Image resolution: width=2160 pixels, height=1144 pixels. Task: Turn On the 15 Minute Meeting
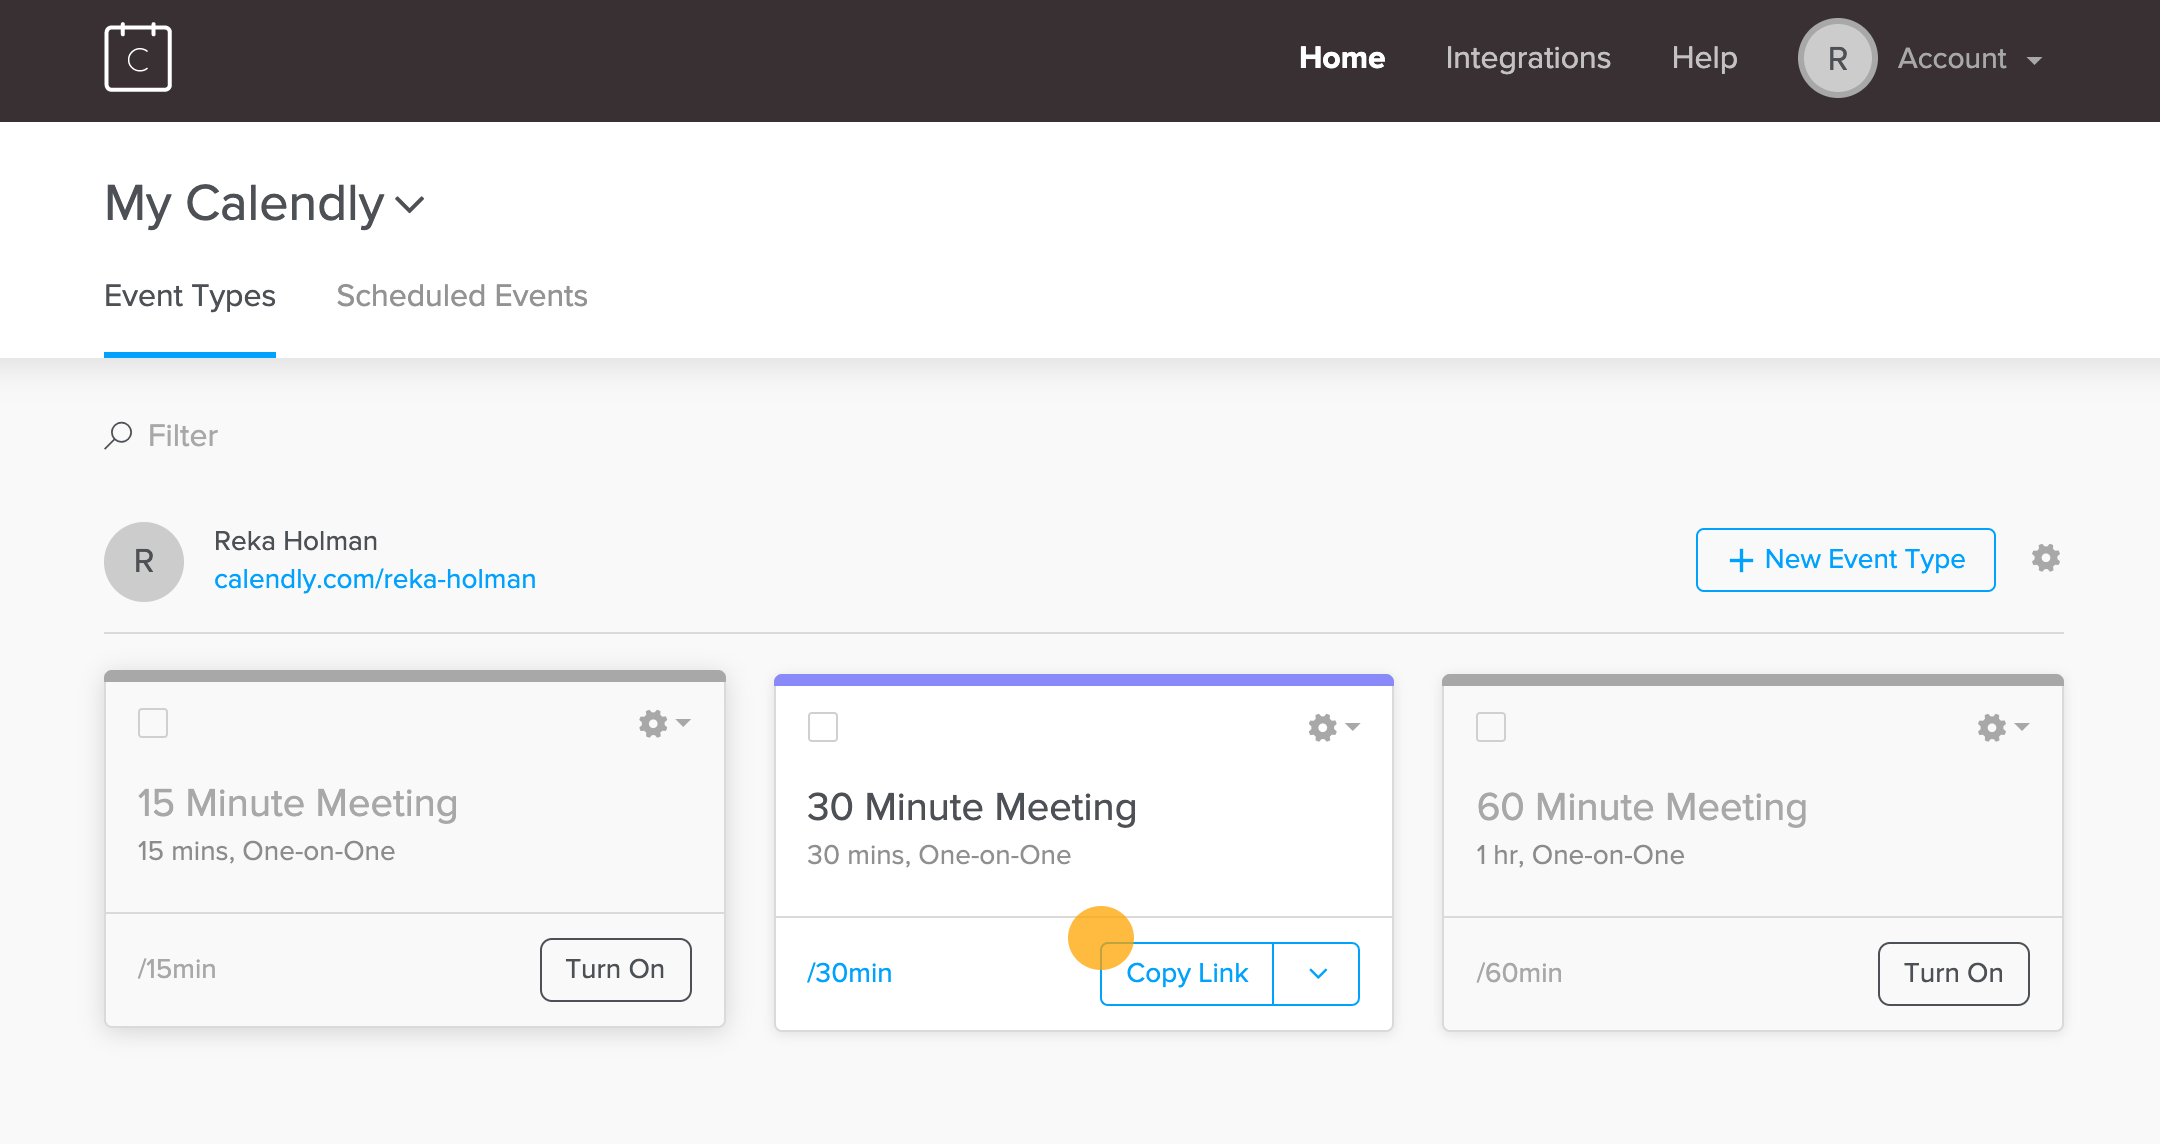[x=615, y=969]
